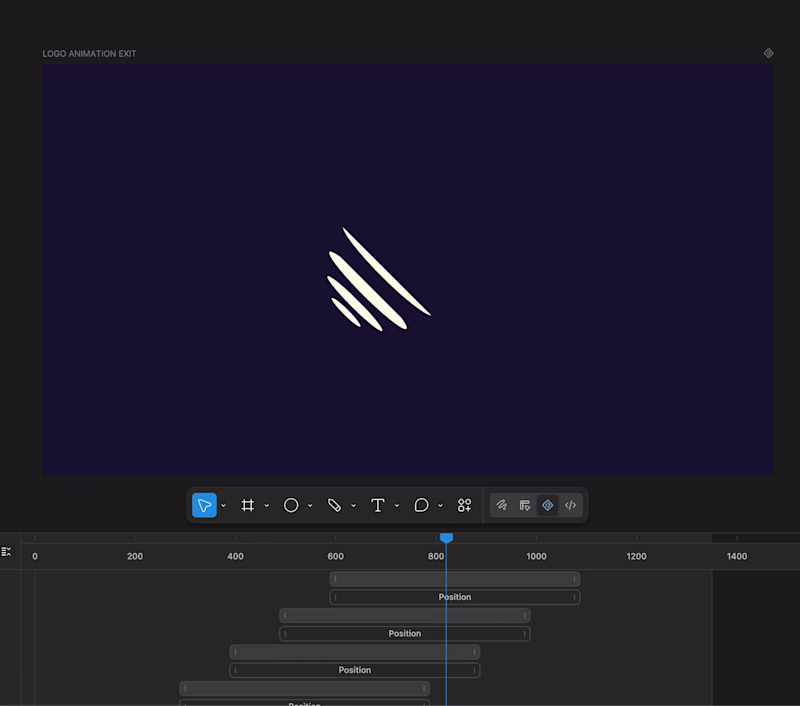
Task: Click the 0 mark on timeline ruler
Action: (x=35, y=557)
